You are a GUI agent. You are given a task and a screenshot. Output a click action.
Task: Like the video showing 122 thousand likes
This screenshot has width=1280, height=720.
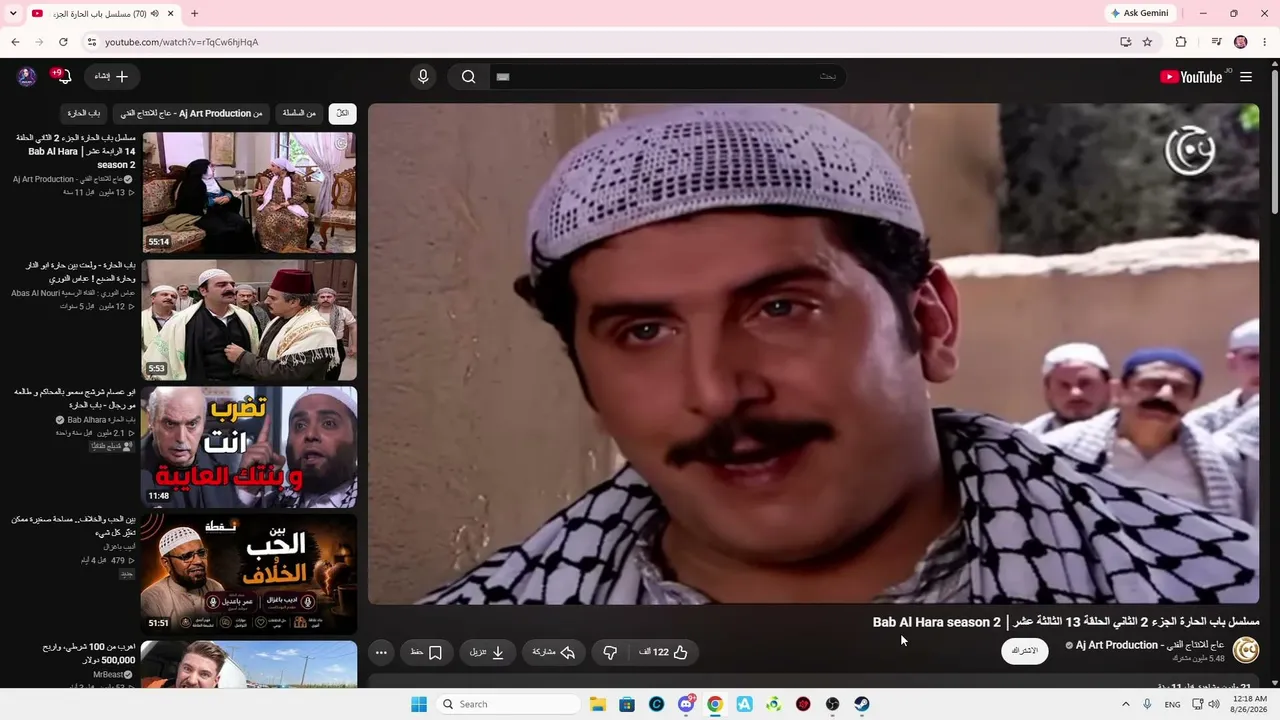click(664, 652)
